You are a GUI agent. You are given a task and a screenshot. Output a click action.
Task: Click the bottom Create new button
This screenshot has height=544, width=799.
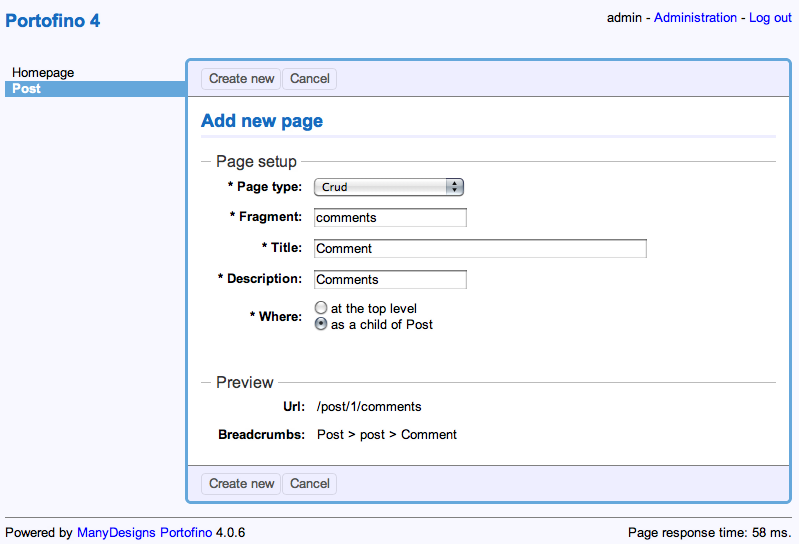[x=241, y=483]
